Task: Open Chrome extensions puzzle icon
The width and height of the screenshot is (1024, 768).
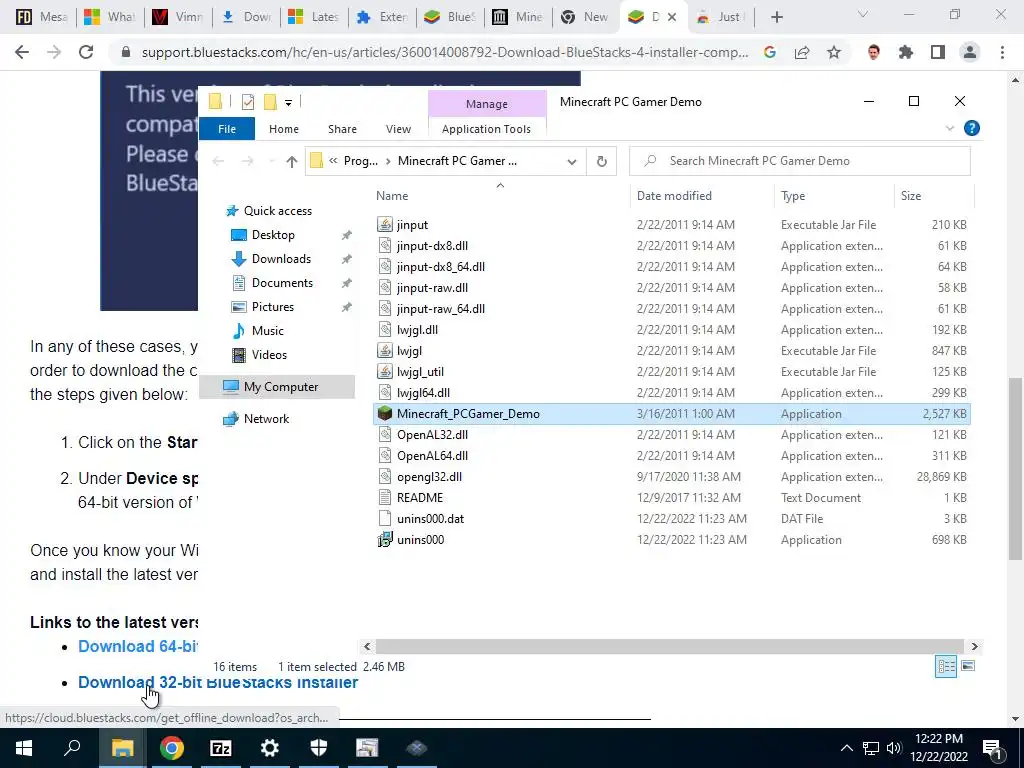Action: pyautogui.click(x=906, y=52)
